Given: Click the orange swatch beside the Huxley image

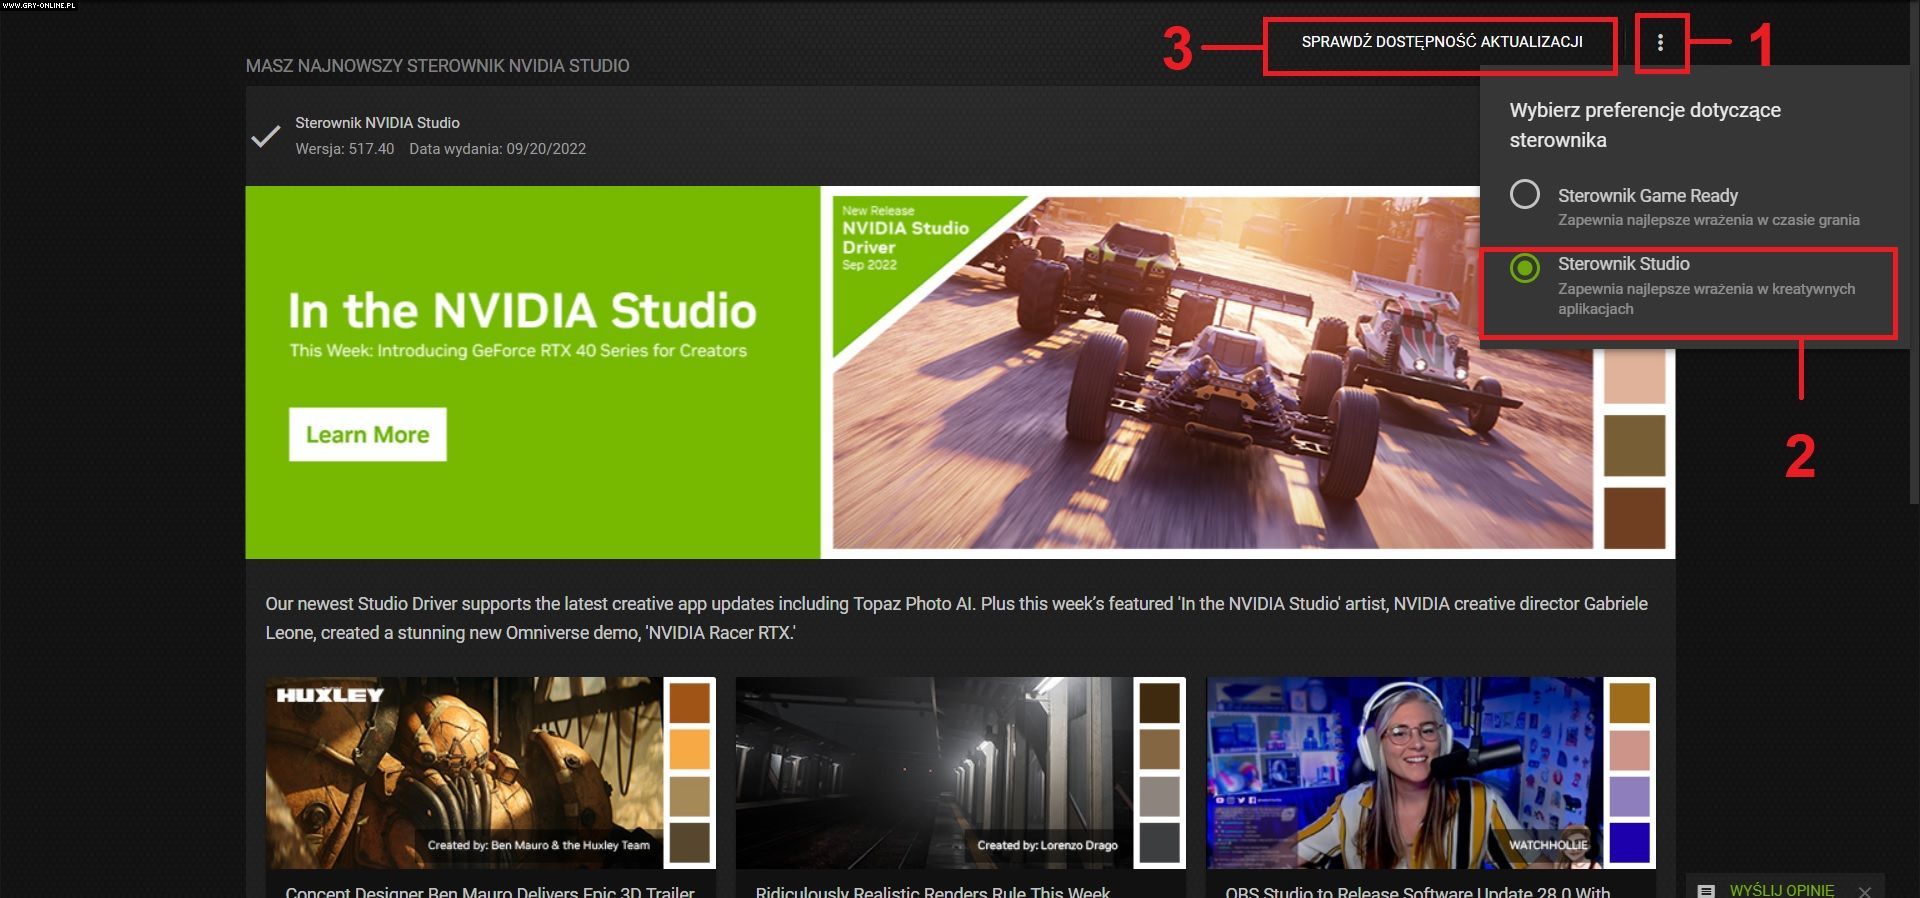Looking at the screenshot, I should click(689, 750).
